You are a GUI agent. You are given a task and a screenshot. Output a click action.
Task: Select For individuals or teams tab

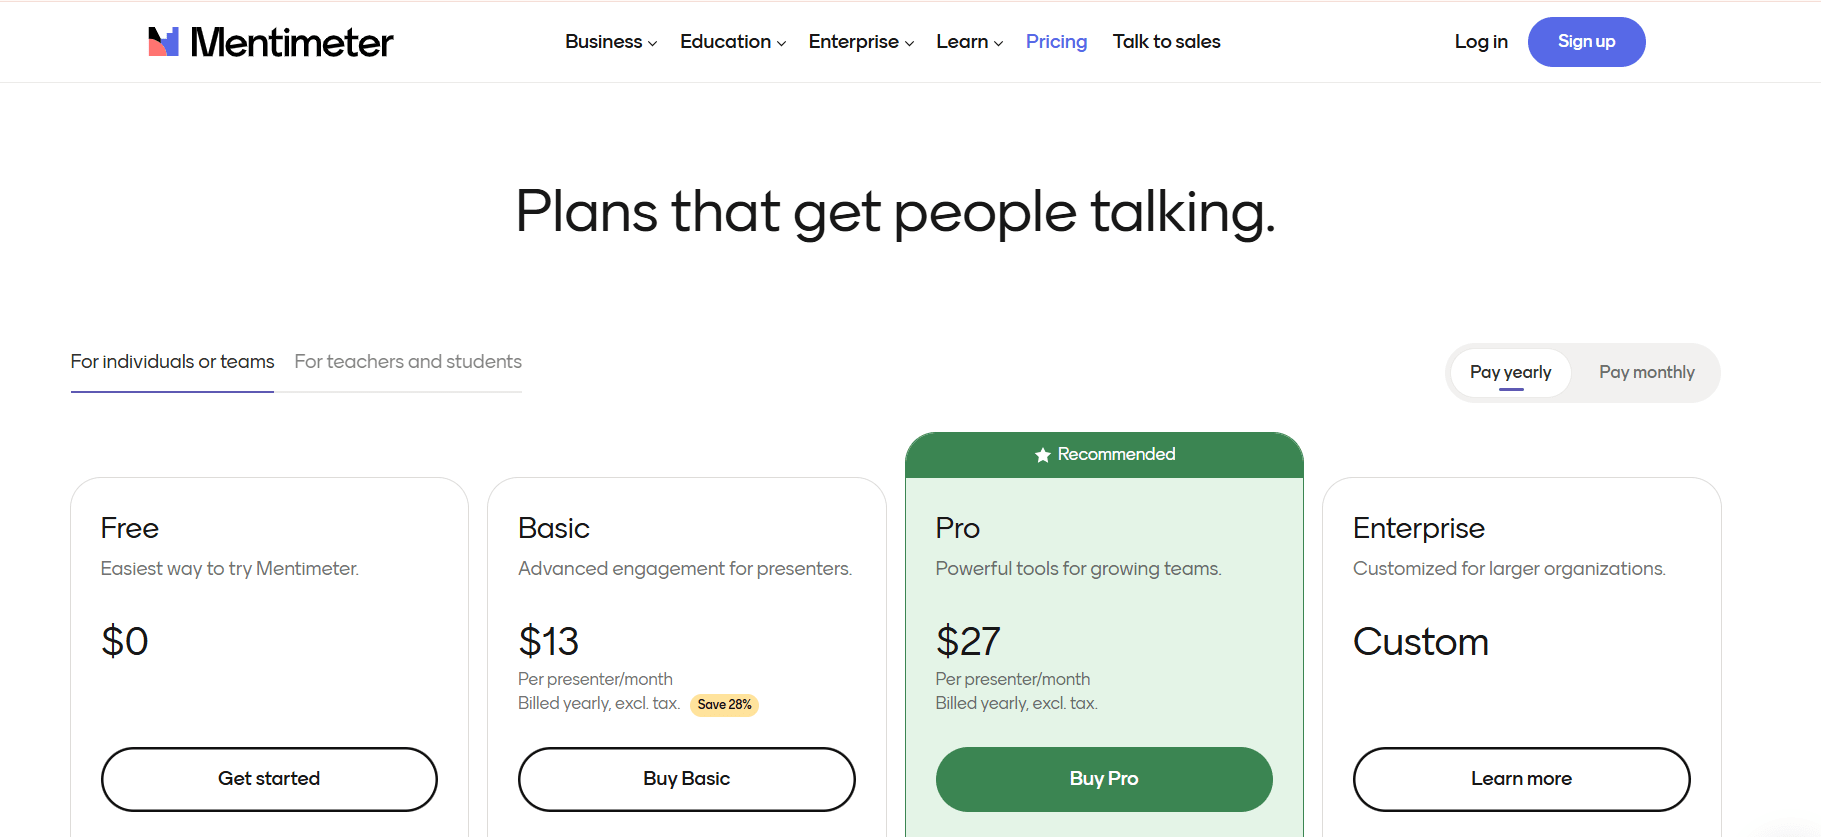click(172, 362)
